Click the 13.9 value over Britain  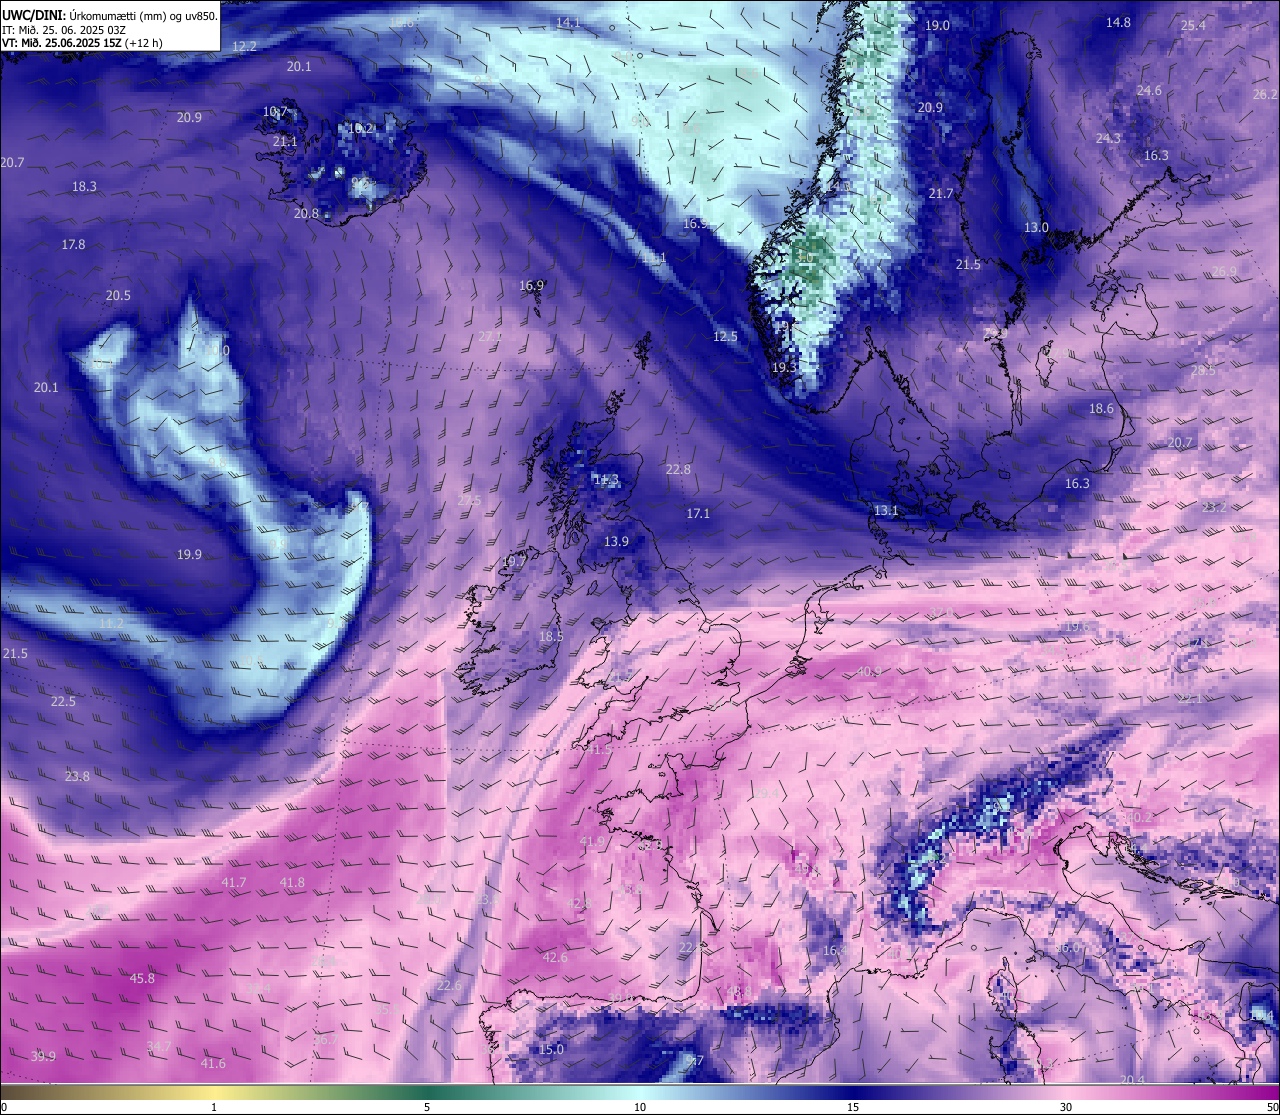[616, 541]
